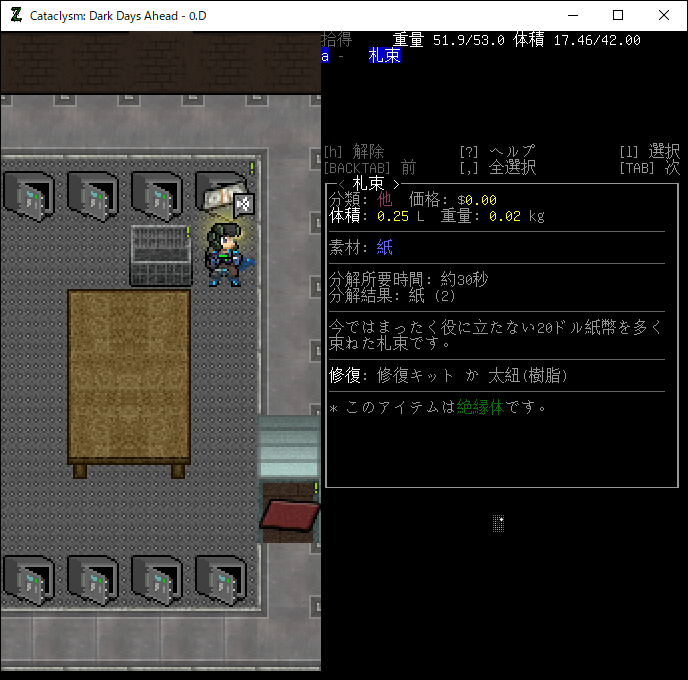The height and width of the screenshot is (680, 688).
Task: Click the [TAB] 次 next option
Action: (649, 168)
